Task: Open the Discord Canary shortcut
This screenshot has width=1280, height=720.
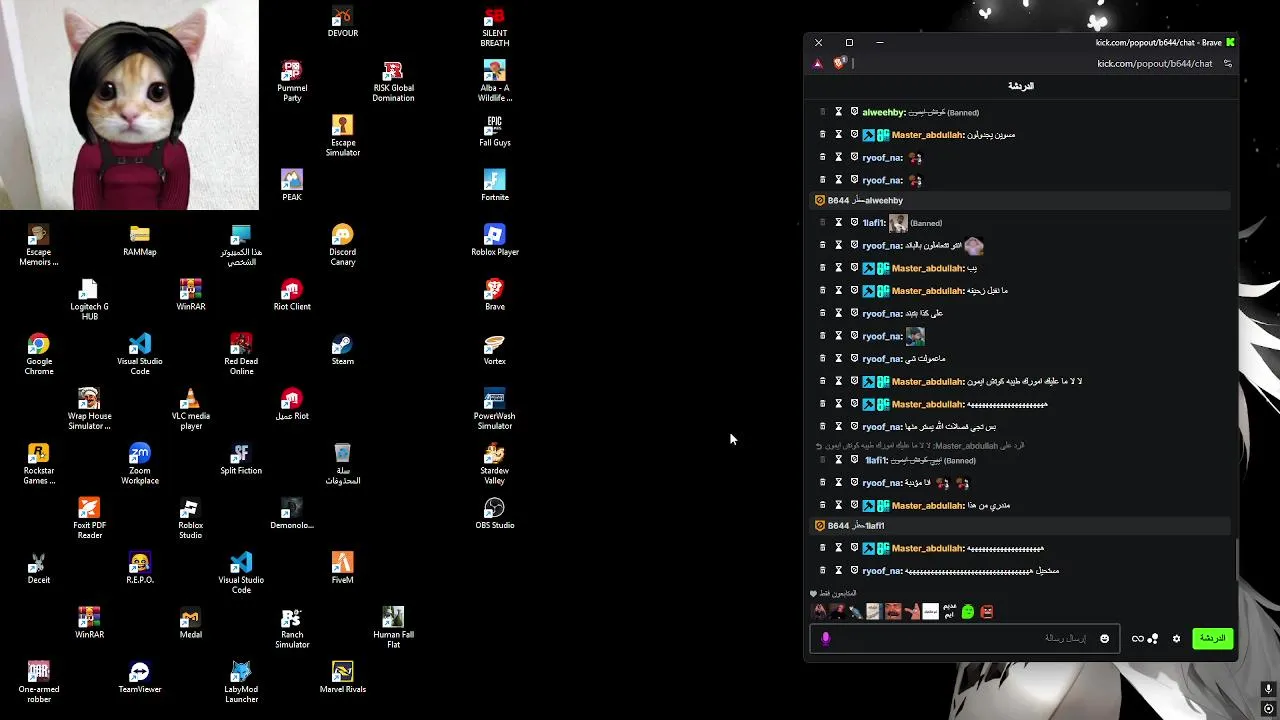Action: [x=342, y=246]
